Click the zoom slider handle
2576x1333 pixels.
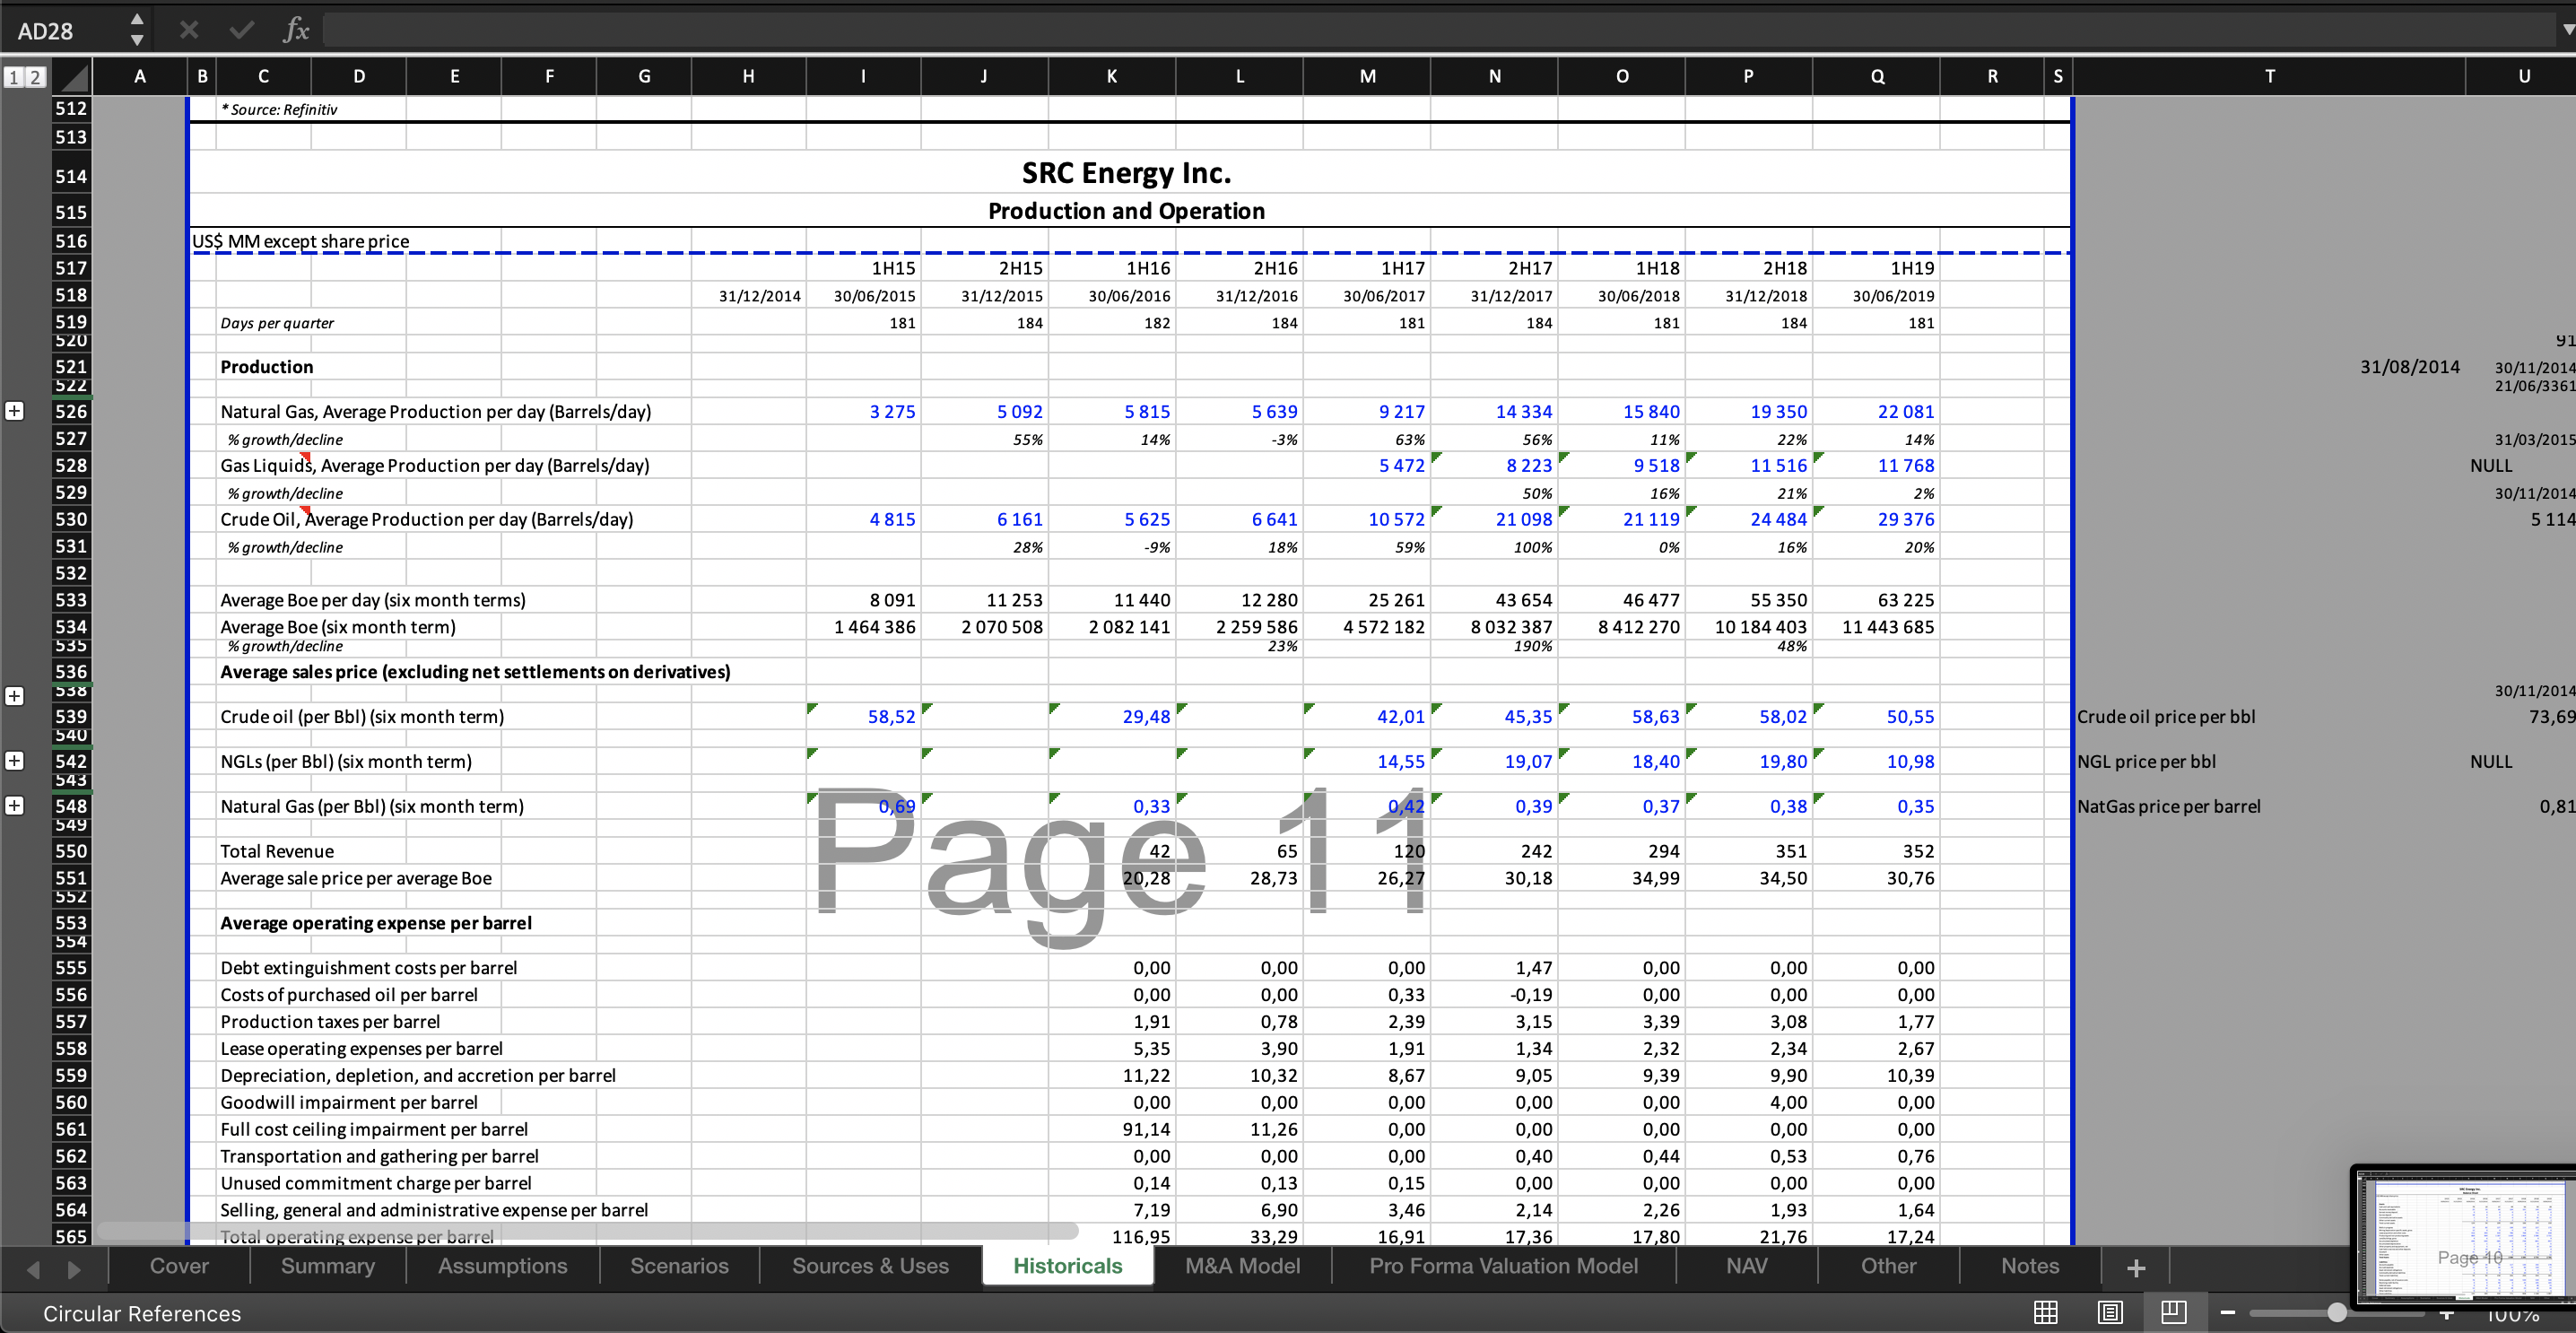click(2337, 1312)
